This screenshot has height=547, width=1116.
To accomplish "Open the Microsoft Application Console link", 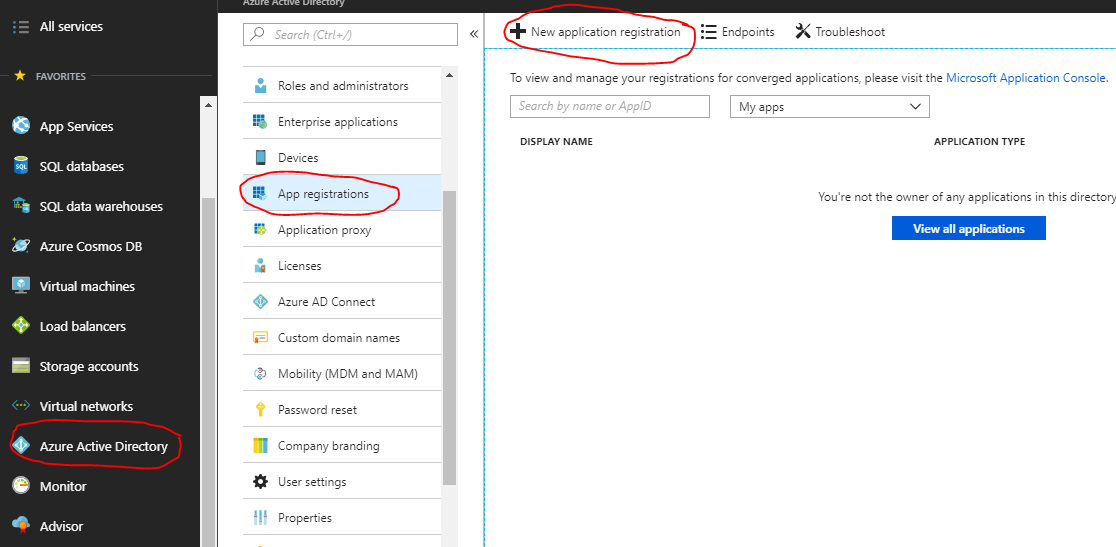I will pyautogui.click(x=1026, y=78).
